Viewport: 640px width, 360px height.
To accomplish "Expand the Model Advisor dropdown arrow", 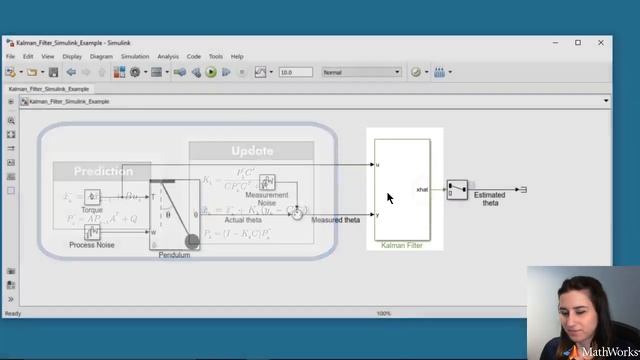I will 427,72.
